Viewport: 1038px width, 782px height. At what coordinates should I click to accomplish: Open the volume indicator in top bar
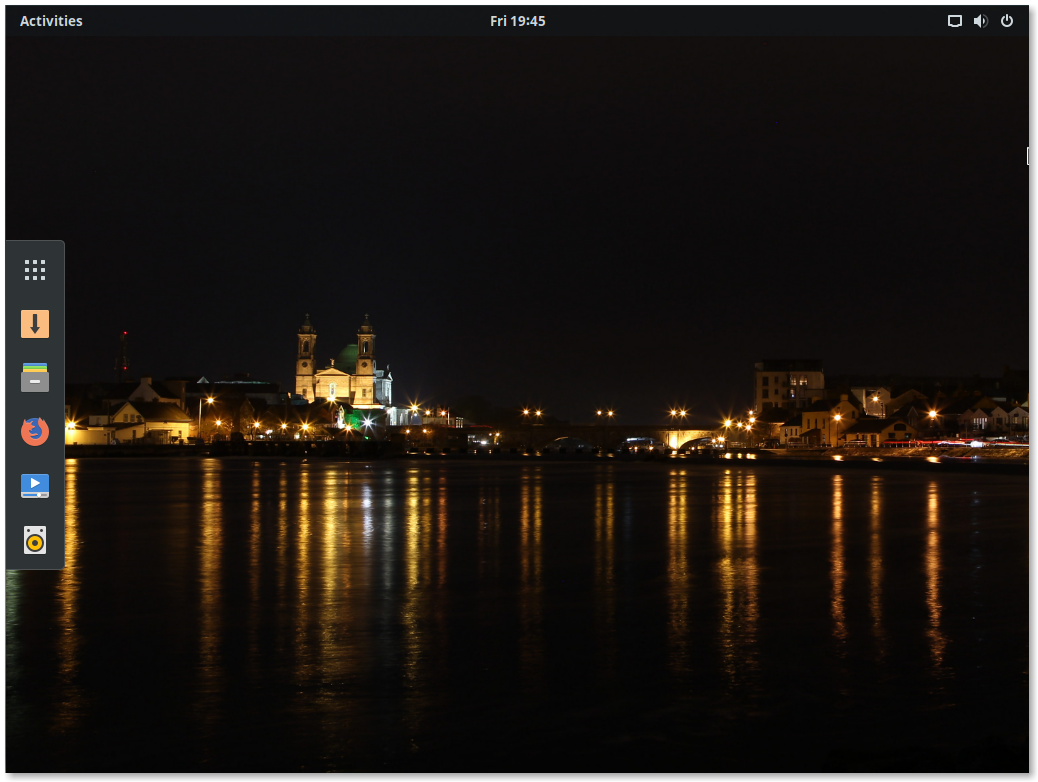click(980, 21)
